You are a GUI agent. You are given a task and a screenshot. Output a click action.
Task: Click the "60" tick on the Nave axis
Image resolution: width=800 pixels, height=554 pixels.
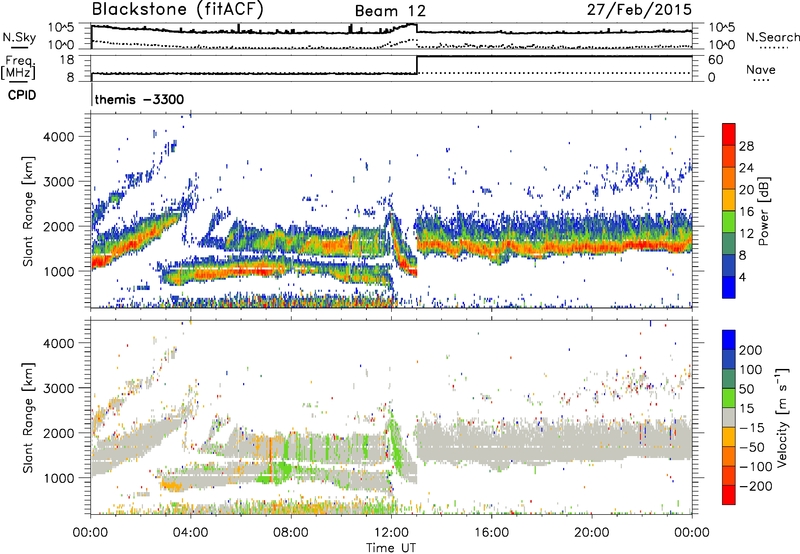pyautogui.click(x=715, y=60)
